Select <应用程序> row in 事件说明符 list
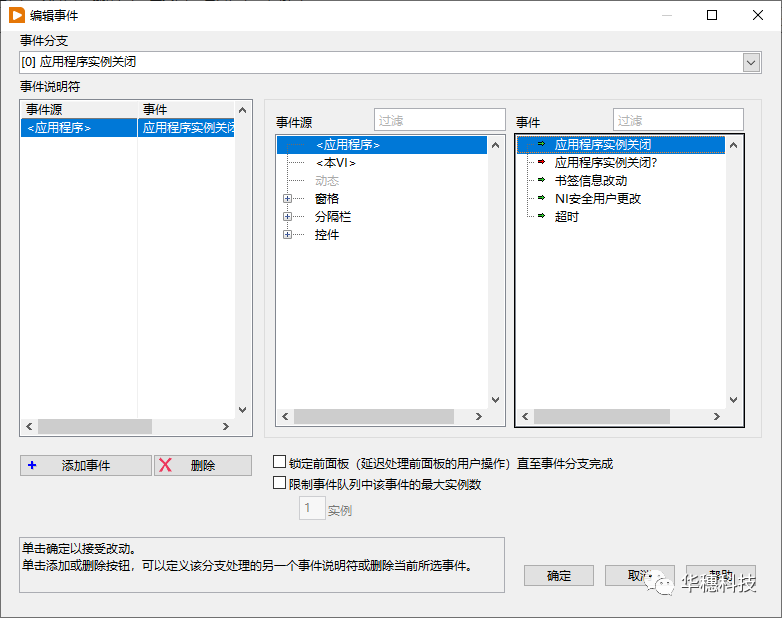The width and height of the screenshot is (782, 618). (x=79, y=128)
